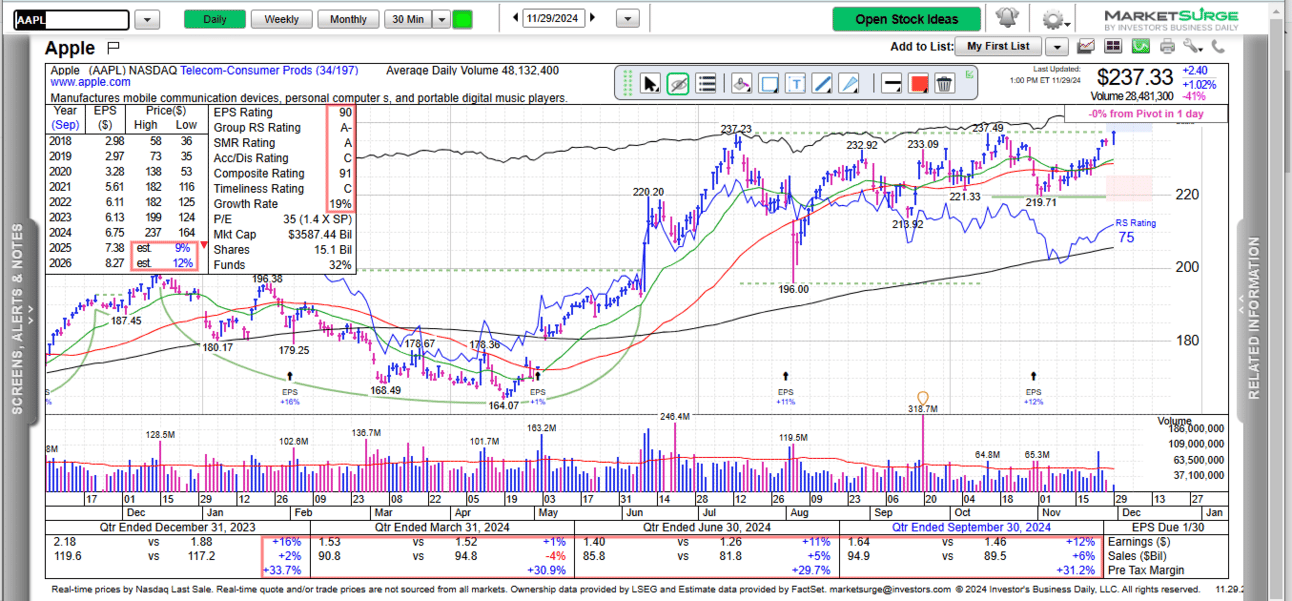The width and height of the screenshot is (1292, 601).
Task: Go to previous date arrow
Action: pyautogui.click(x=515, y=18)
